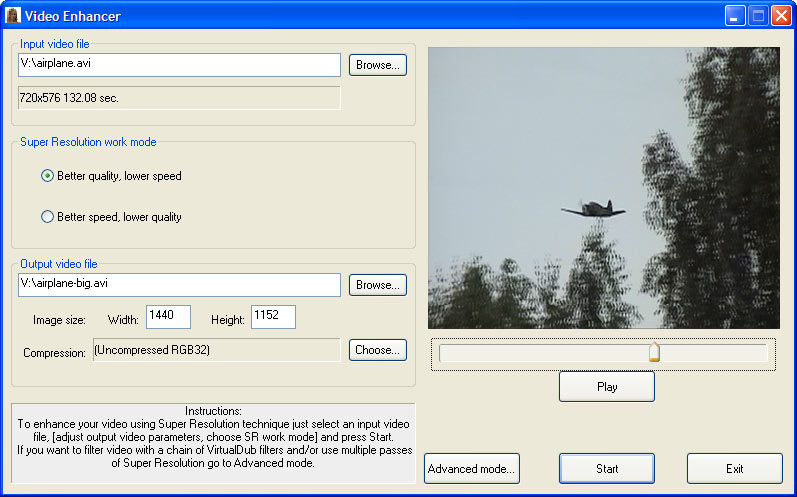Click the airplane video preview image
Screen dimensions: 797x497
point(604,188)
